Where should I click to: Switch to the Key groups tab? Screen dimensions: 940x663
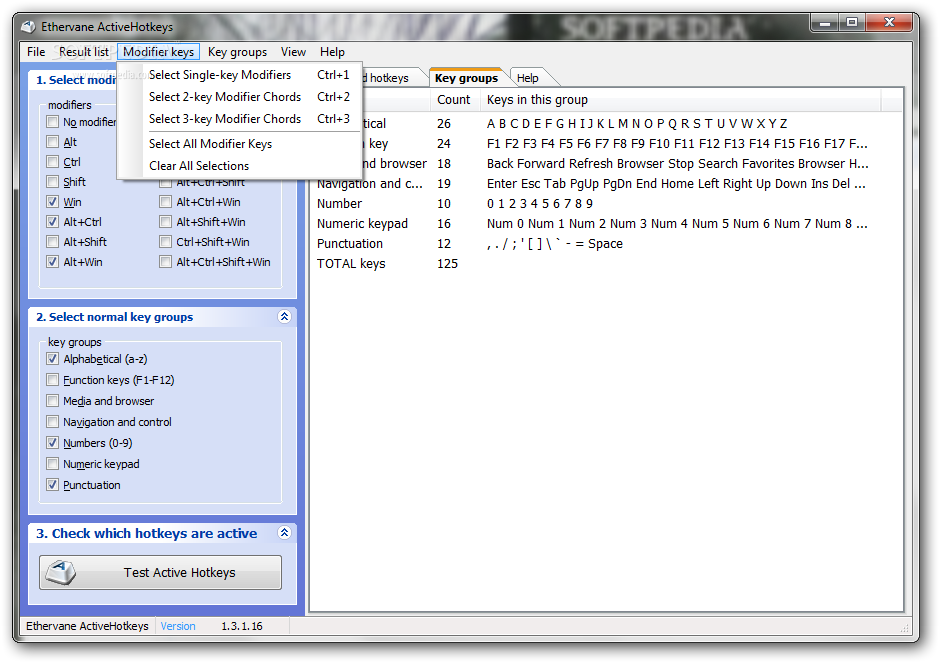click(x=466, y=78)
